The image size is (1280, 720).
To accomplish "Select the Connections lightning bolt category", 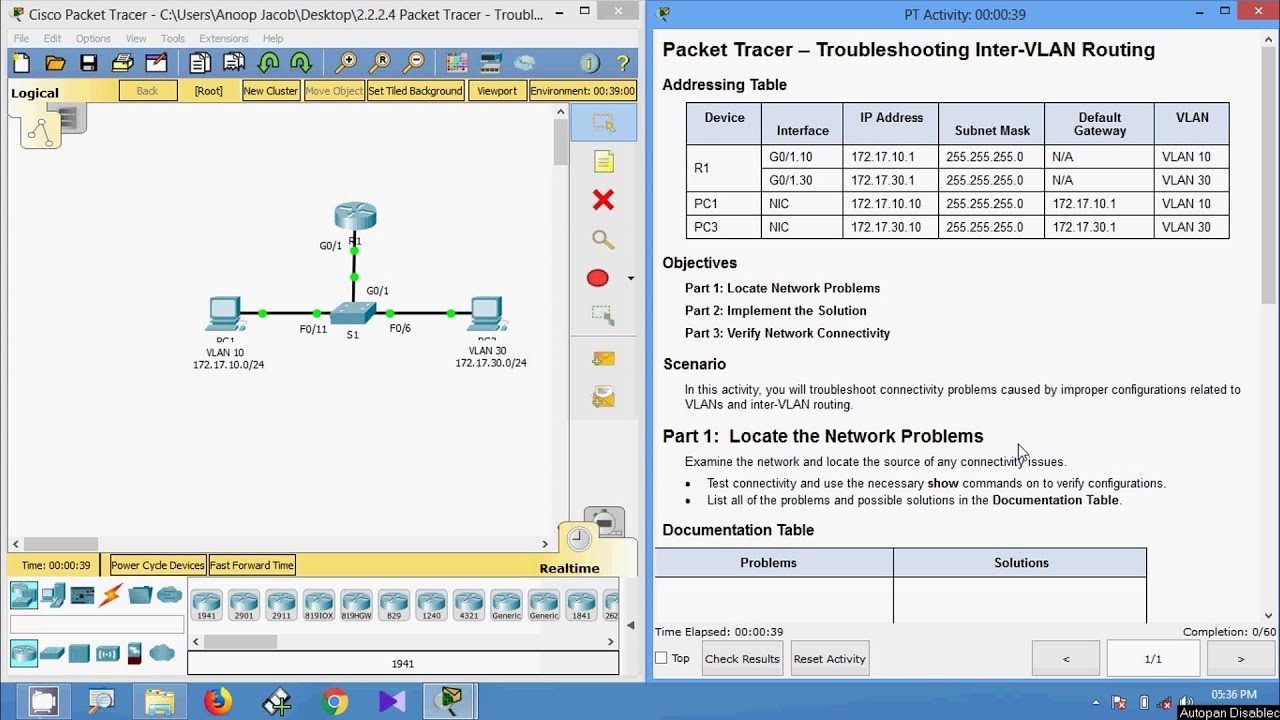I will (111, 595).
